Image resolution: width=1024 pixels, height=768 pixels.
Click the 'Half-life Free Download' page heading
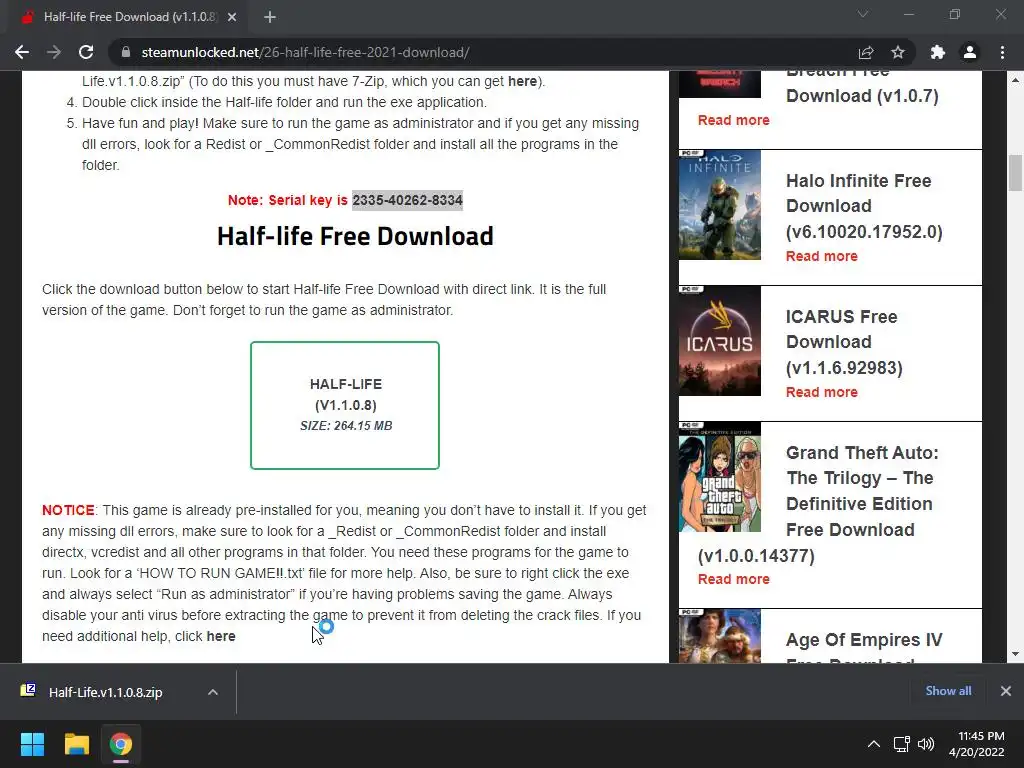pyautogui.click(x=355, y=236)
